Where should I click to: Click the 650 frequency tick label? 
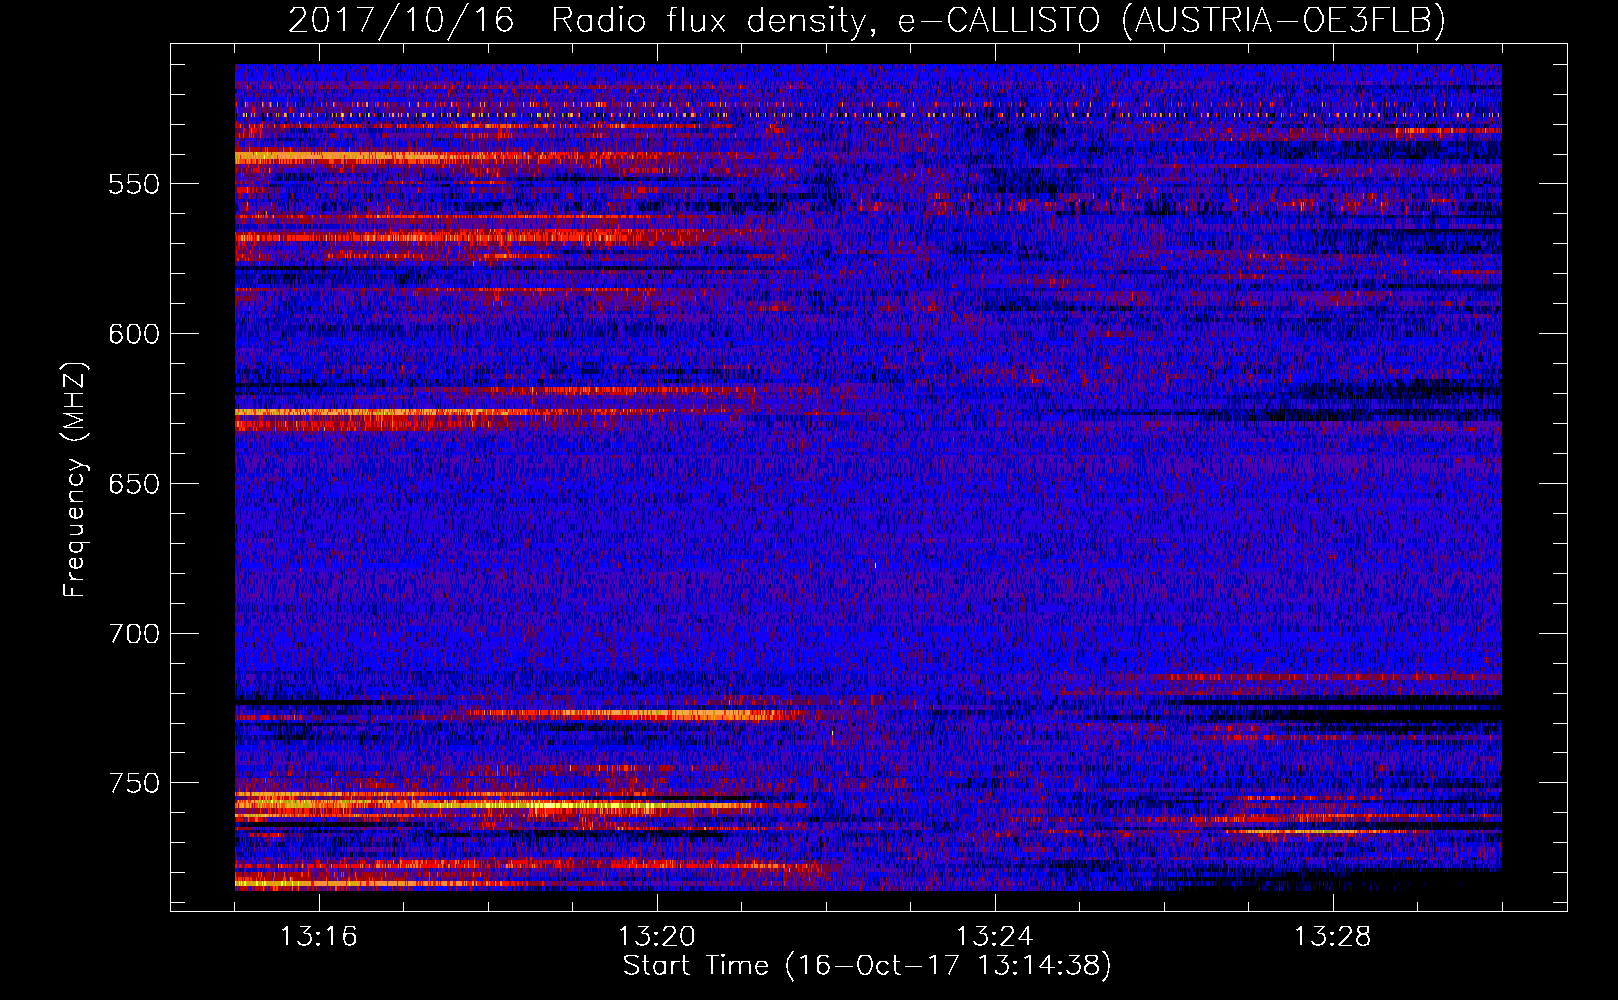tap(134, 485)
